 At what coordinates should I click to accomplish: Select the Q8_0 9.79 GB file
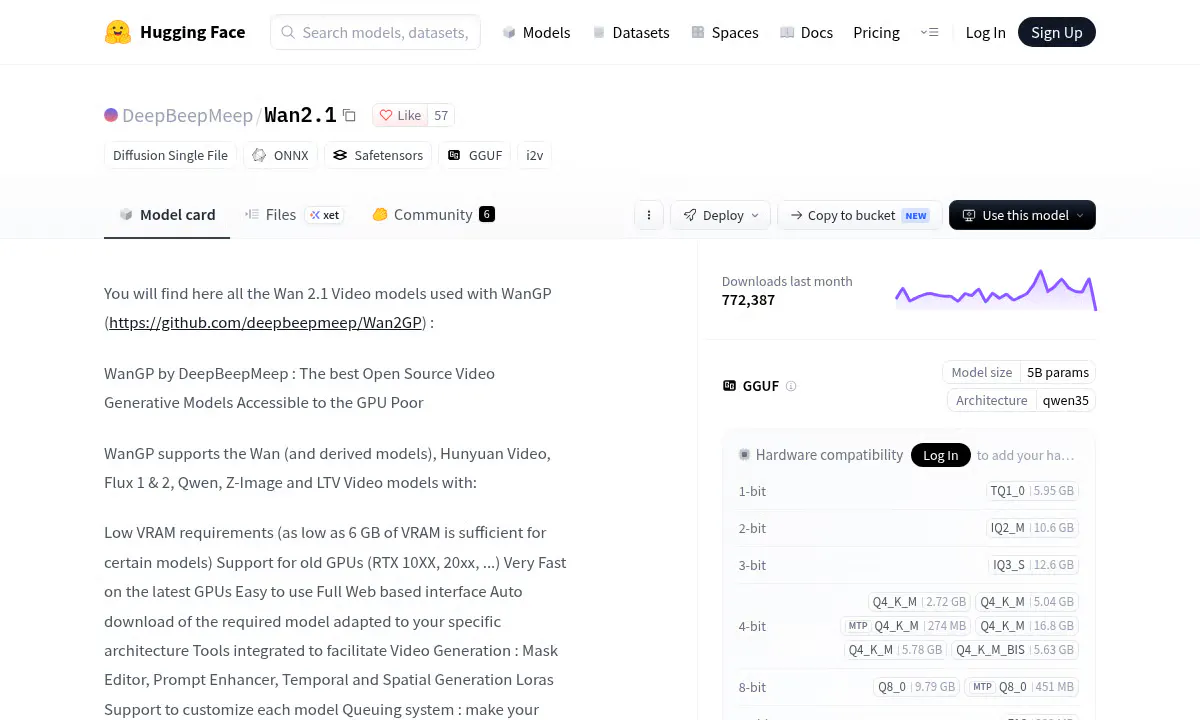click(916, 687)
